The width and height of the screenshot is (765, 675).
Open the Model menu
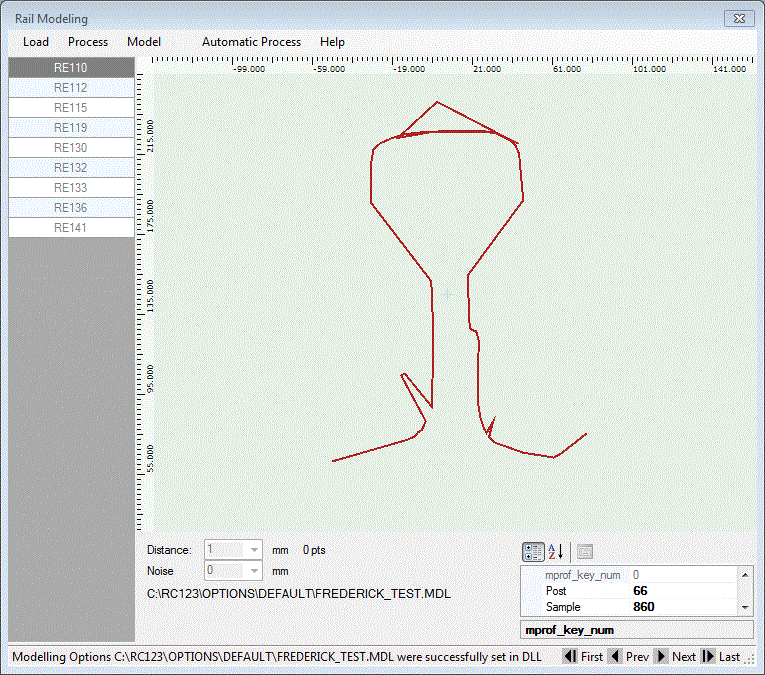point(144,42)
